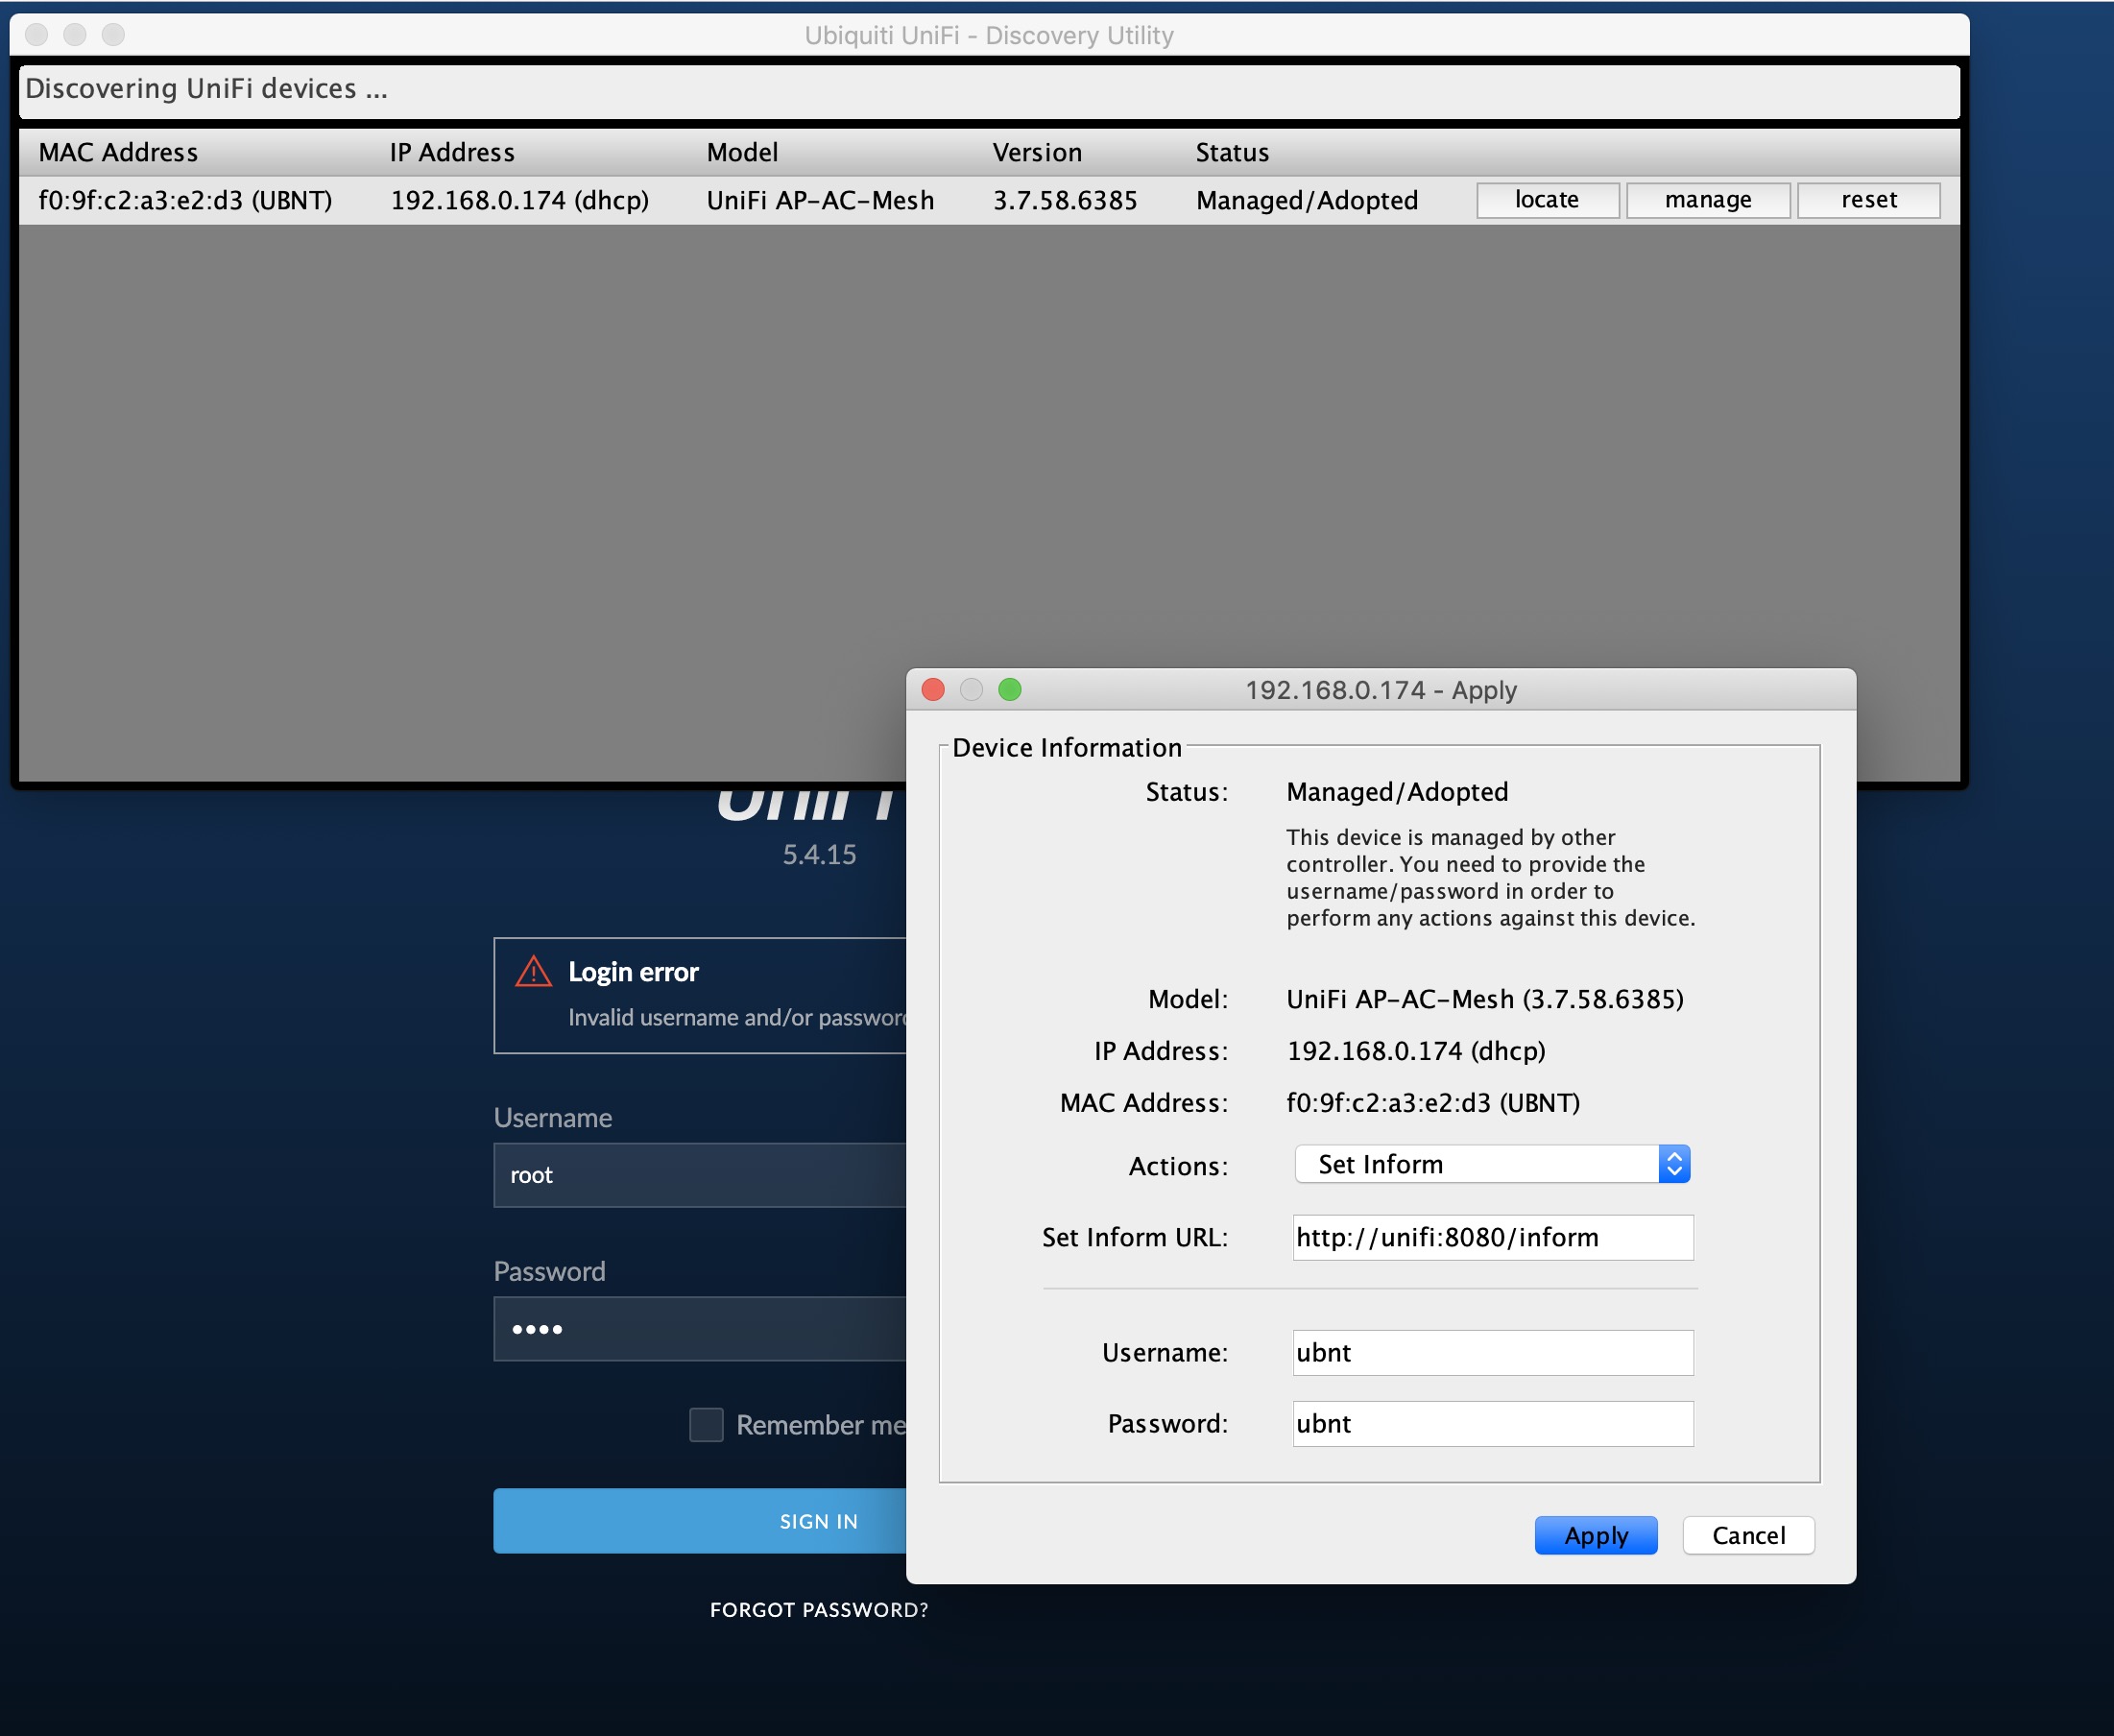This screenshot has width=2114, height=1736.
Task: Open the FORGOT PASSWORD? link
Action: (818, 1610)
